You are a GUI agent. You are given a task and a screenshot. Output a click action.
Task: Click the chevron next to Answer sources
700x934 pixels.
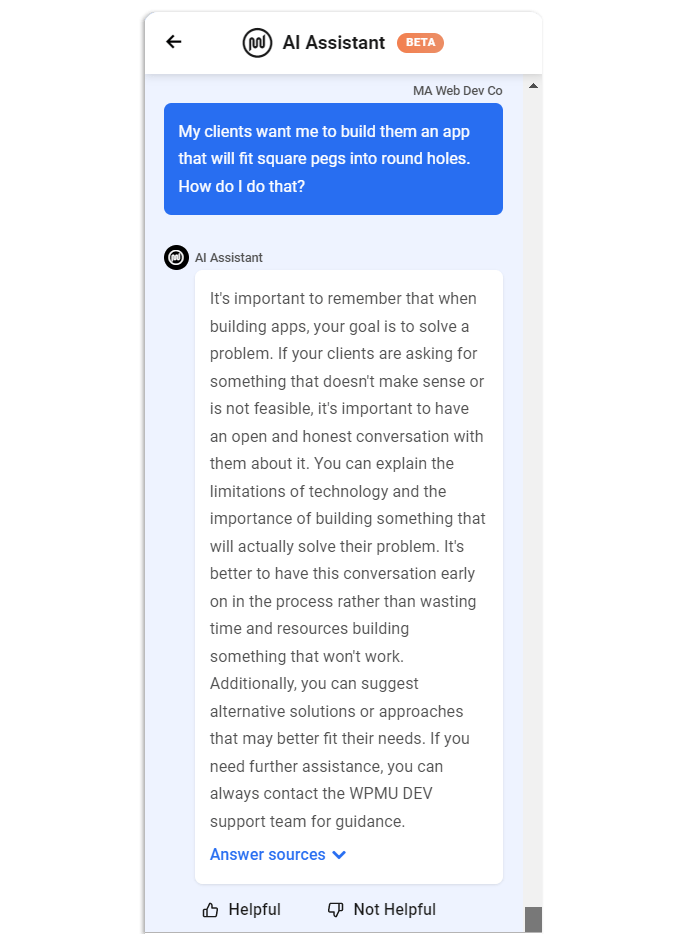(x=339, y=854)
